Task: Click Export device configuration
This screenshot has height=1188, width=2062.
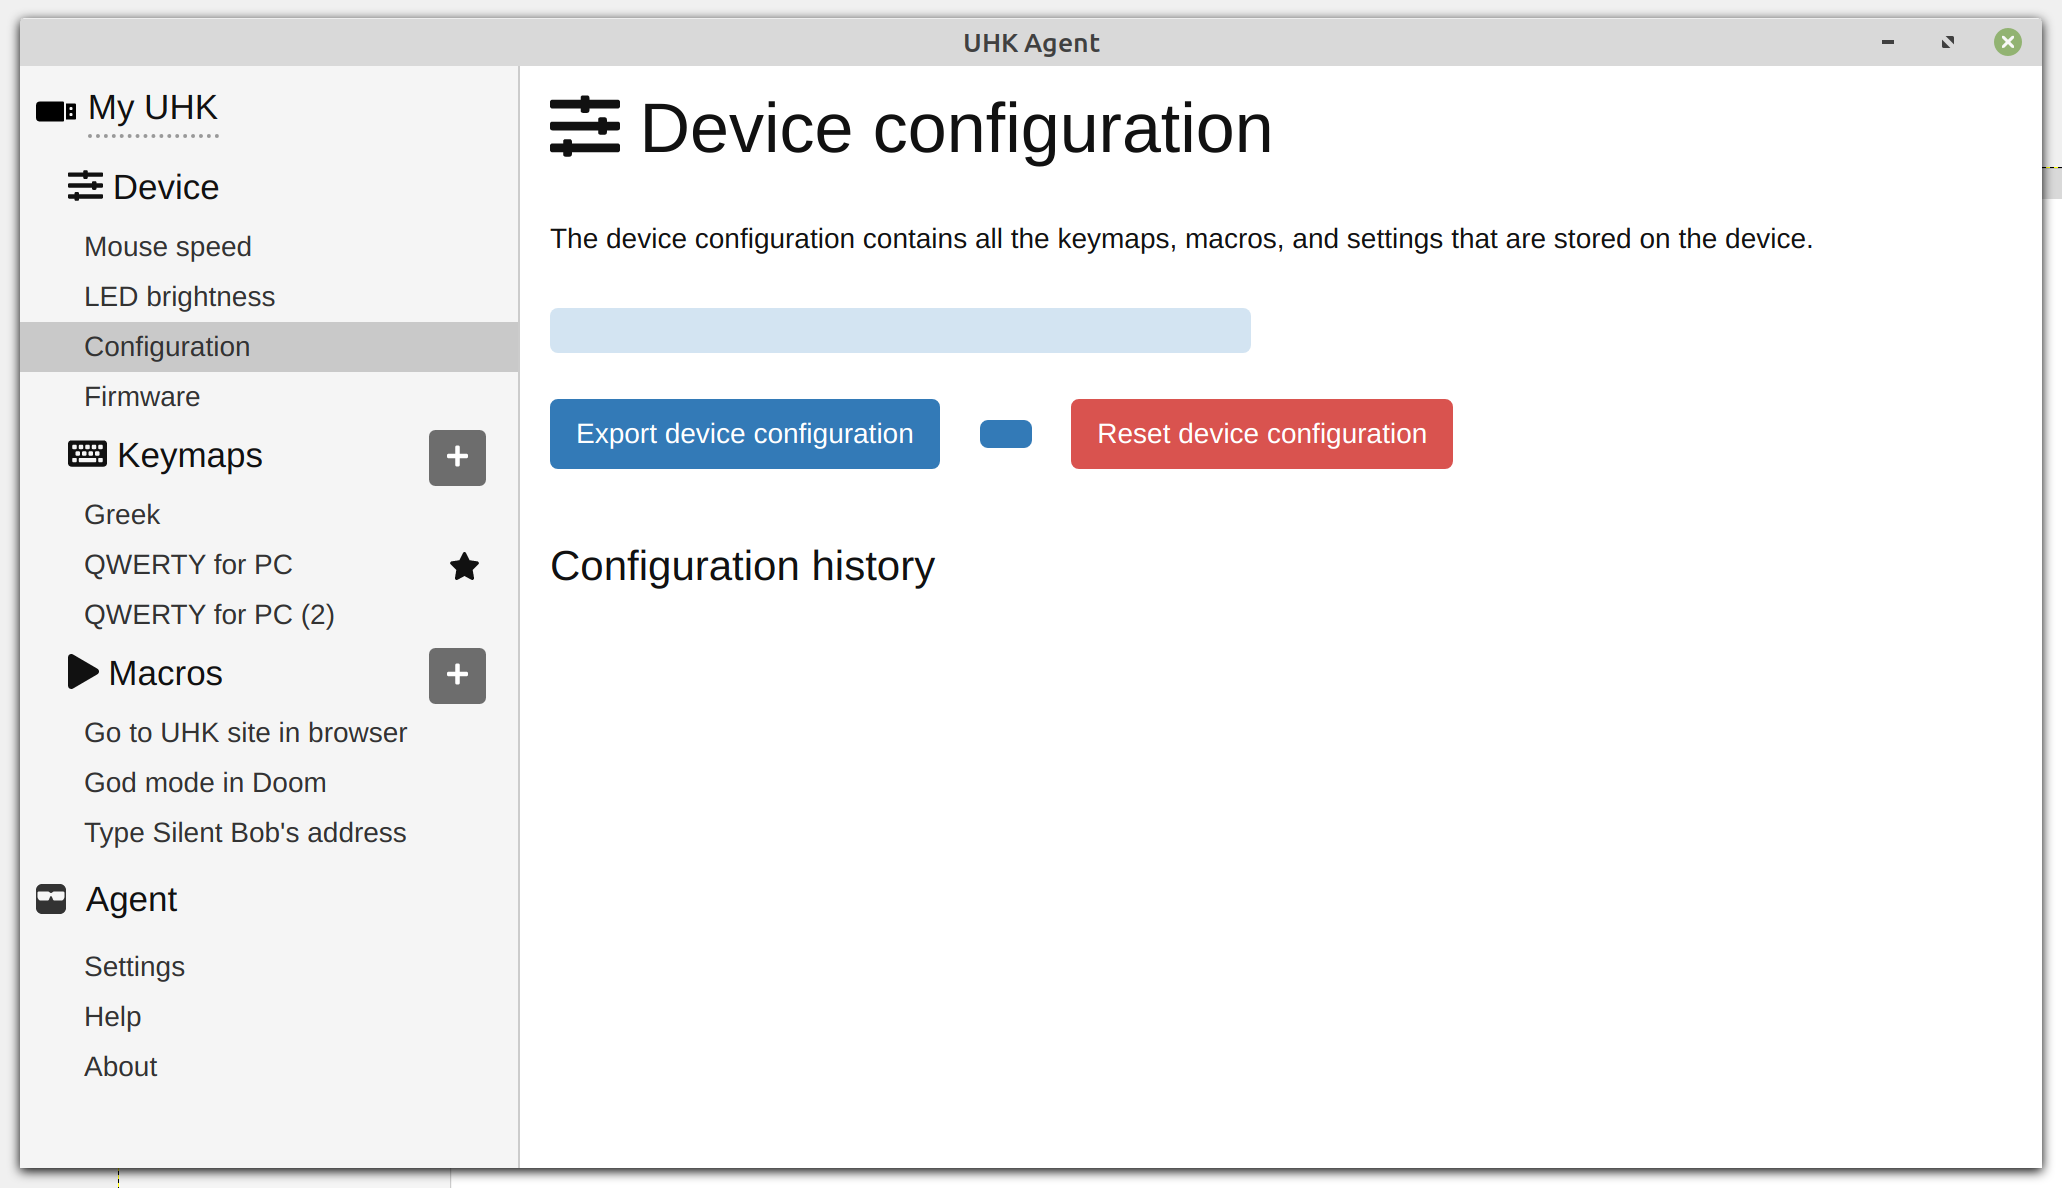Action: [744, 433]
